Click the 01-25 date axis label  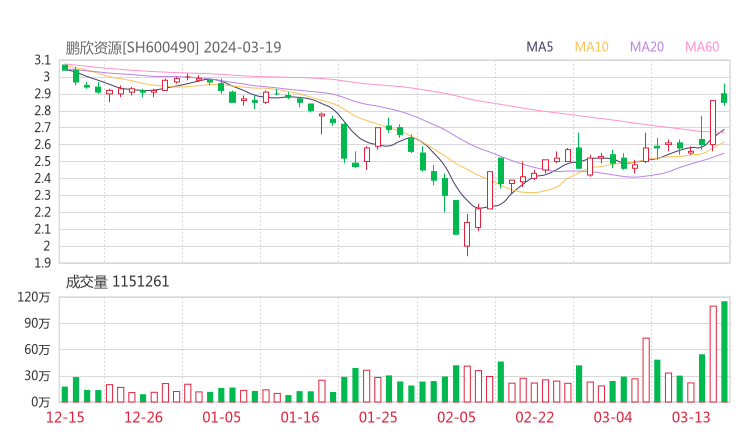(378, 417)
